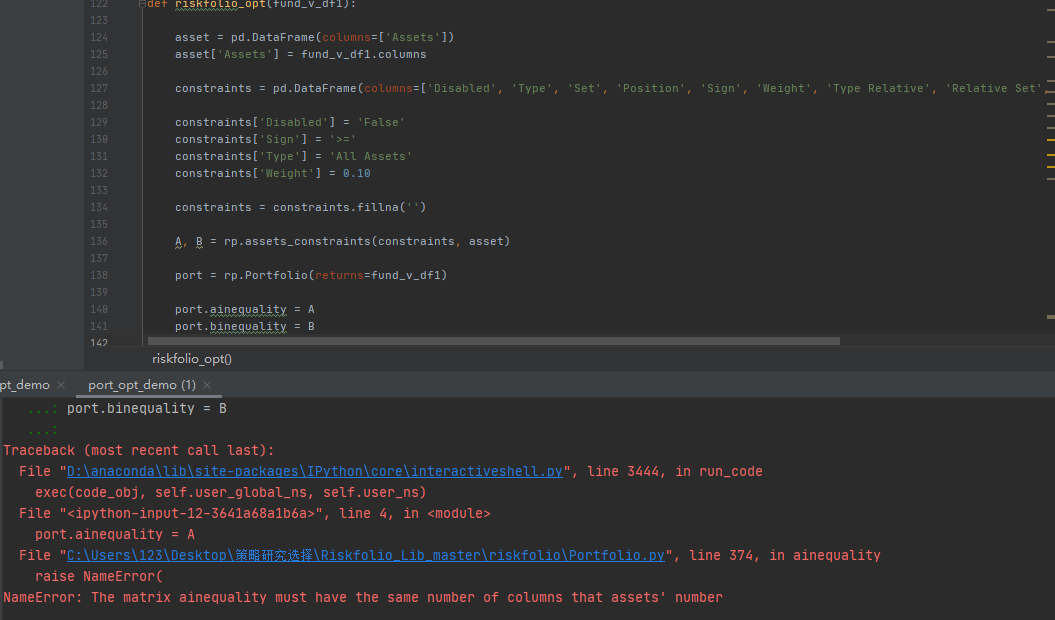Click pd.DataFrame in the asset assignment line
Viewport: 1055px width, 620px height.
click(272, 37)
